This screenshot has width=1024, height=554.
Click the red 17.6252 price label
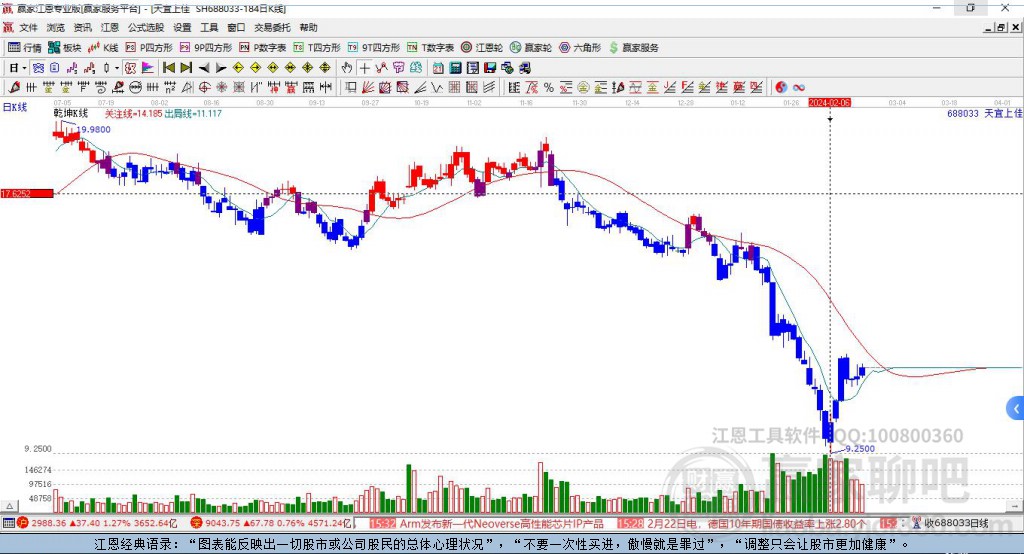click(x=27, y=193)
